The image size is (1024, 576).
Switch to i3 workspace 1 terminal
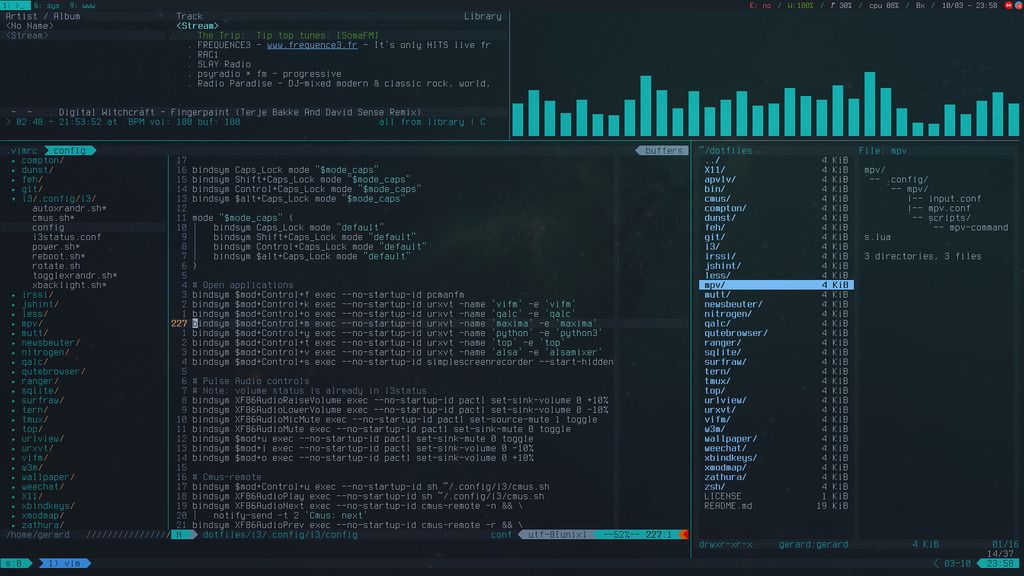pyautogui.click(x=14, y=5)
